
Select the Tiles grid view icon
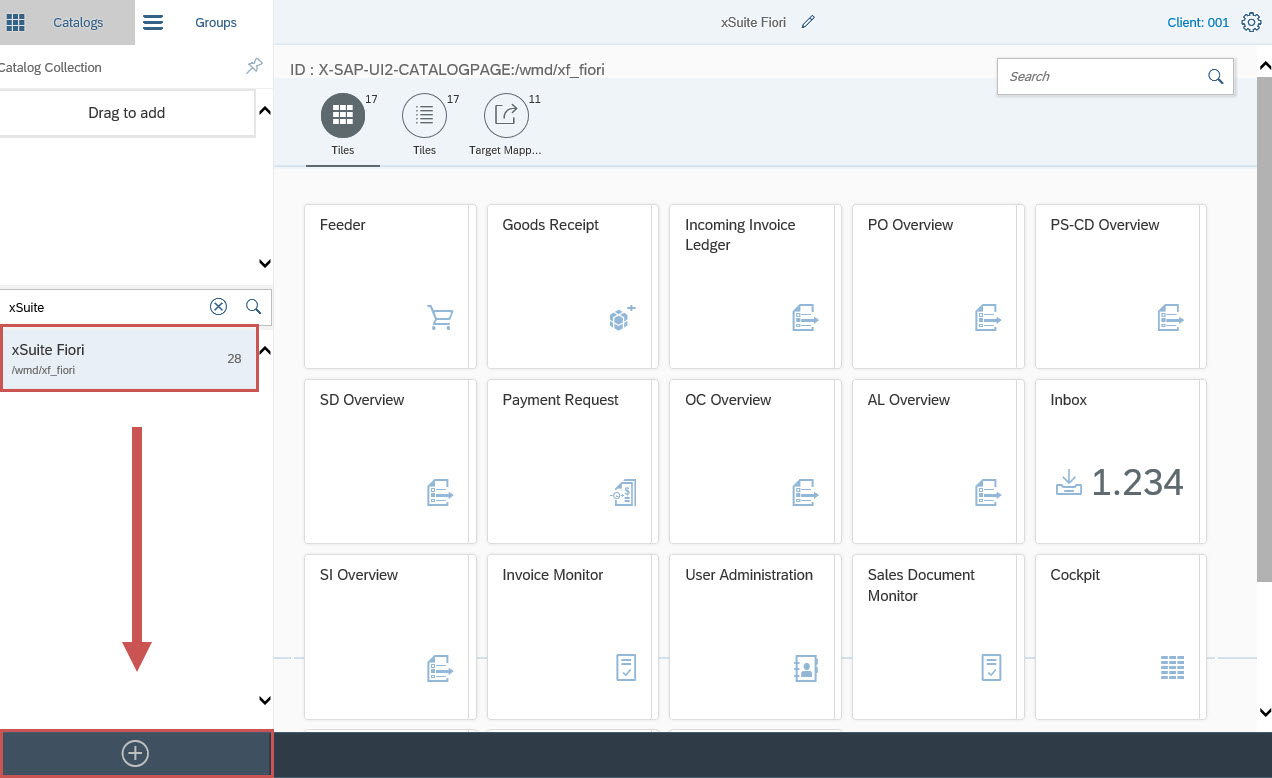[342, 116]
